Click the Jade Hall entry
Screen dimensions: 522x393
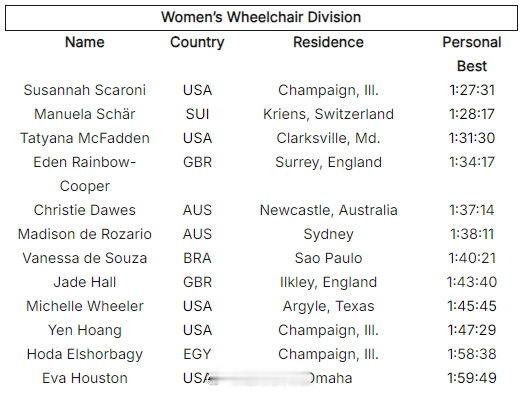(85, 282)
